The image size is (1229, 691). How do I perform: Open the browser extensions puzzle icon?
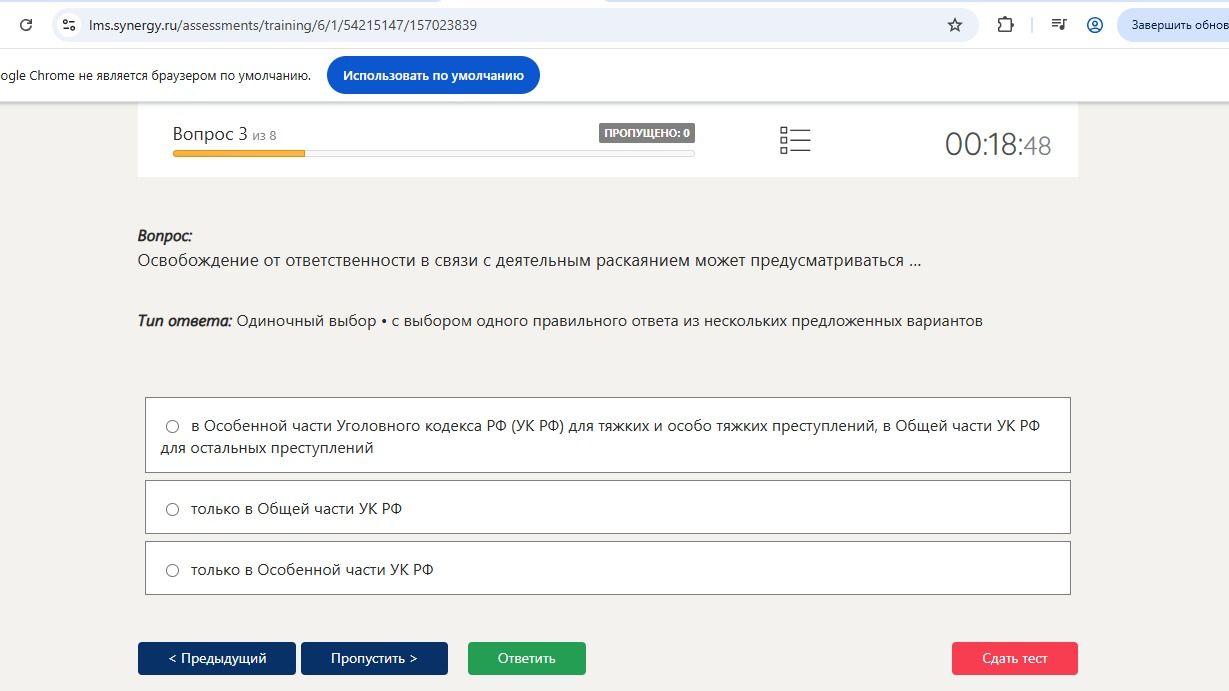pos(1006,25)
